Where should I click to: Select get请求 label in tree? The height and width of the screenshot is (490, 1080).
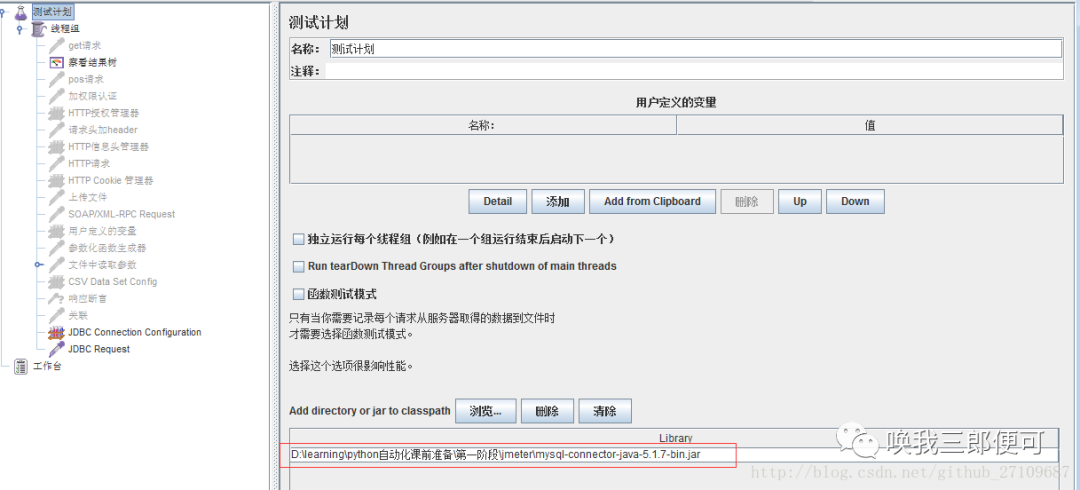(85, 45)
